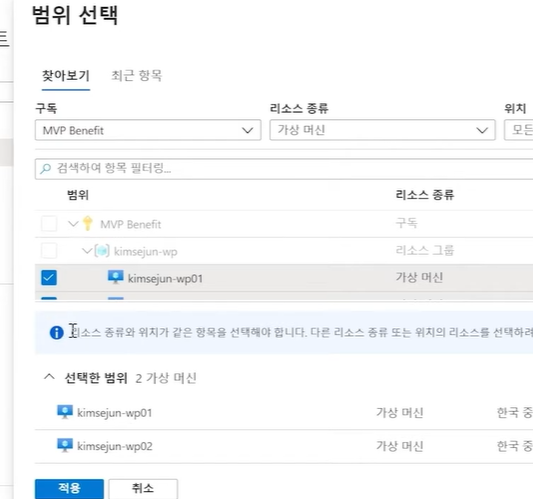This screenshot has height=499, width=533.
Task: Click the search magnifier icon
Action: 45,169
